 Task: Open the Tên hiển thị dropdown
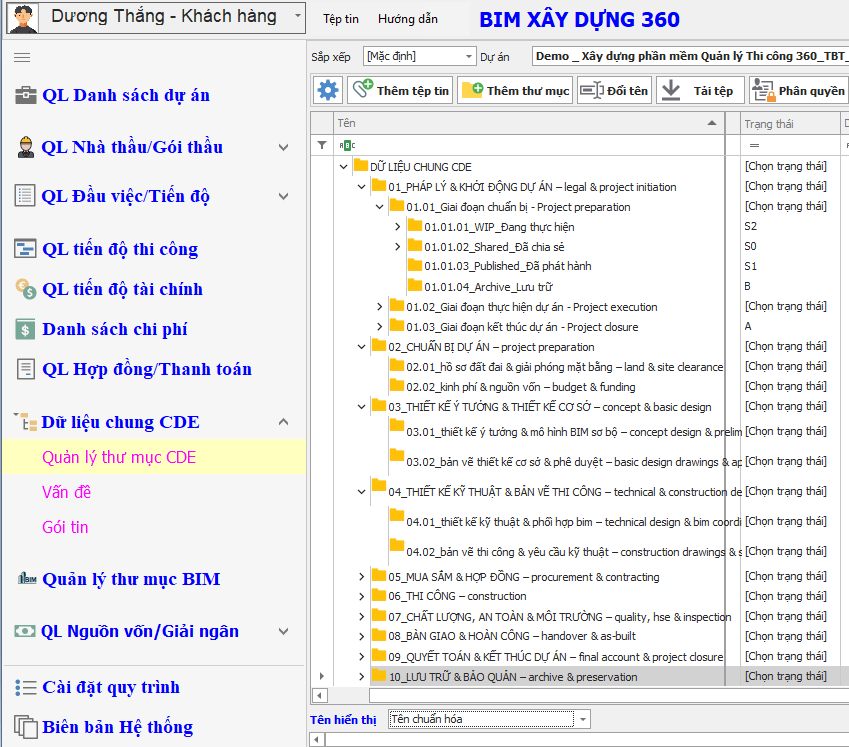(583, 719)
